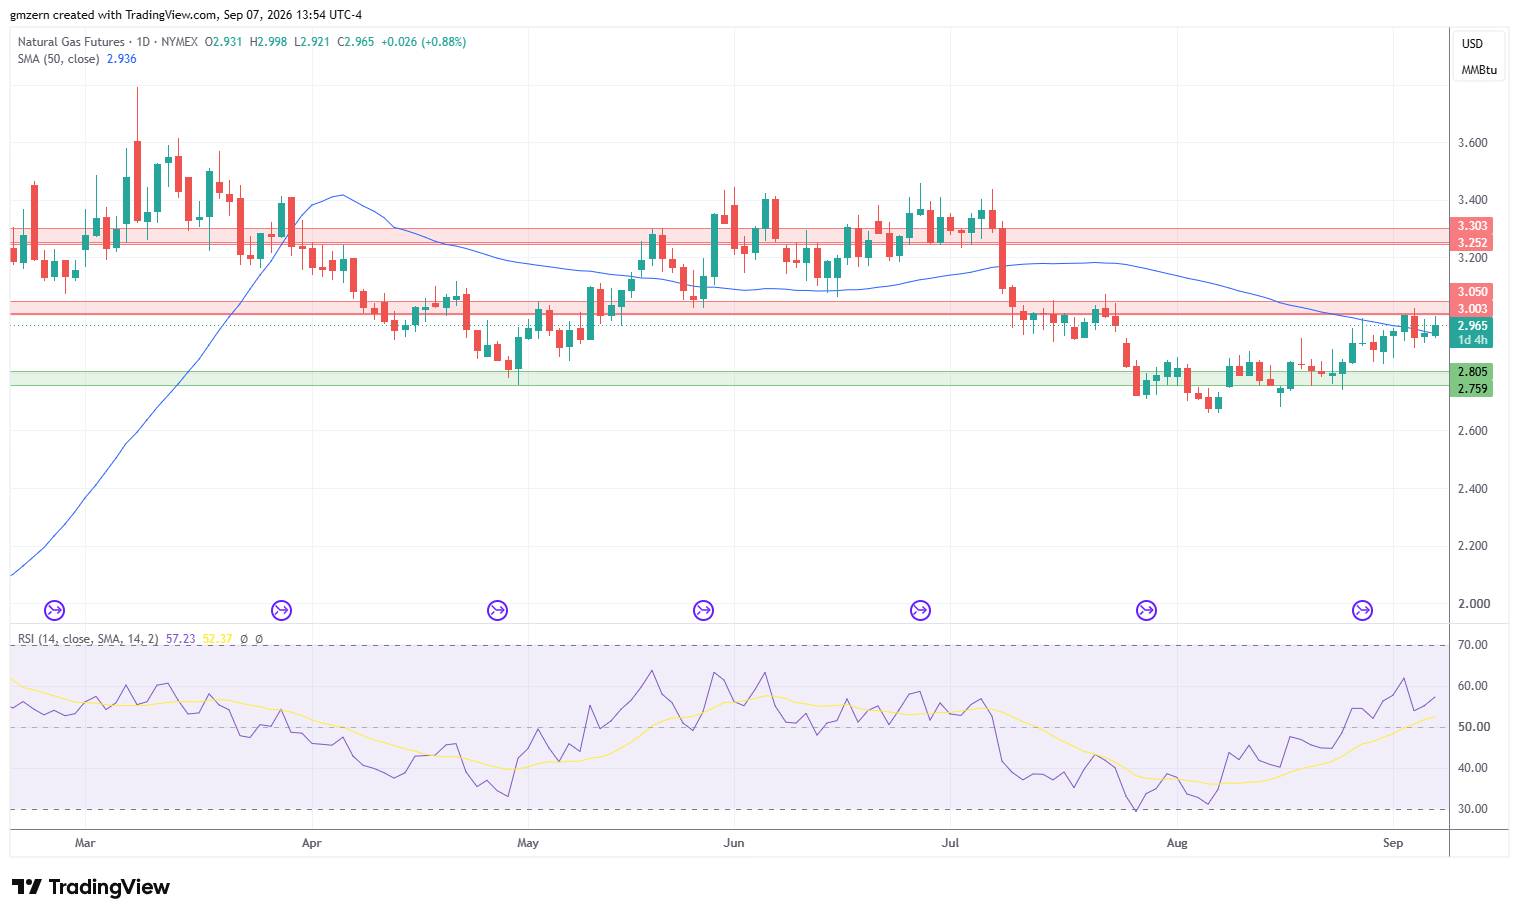The width and height of the screenshot is (1519, 917).
Task: Select the RSI (14, close, SMA, 14, 2) legend
Action: coord(88,639)
